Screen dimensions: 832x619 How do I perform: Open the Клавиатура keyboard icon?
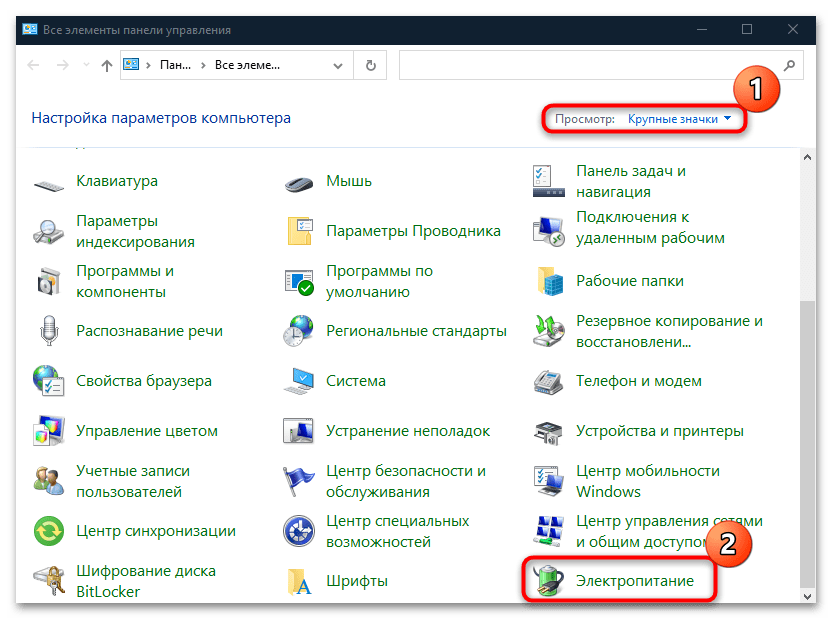coord(48,182)
